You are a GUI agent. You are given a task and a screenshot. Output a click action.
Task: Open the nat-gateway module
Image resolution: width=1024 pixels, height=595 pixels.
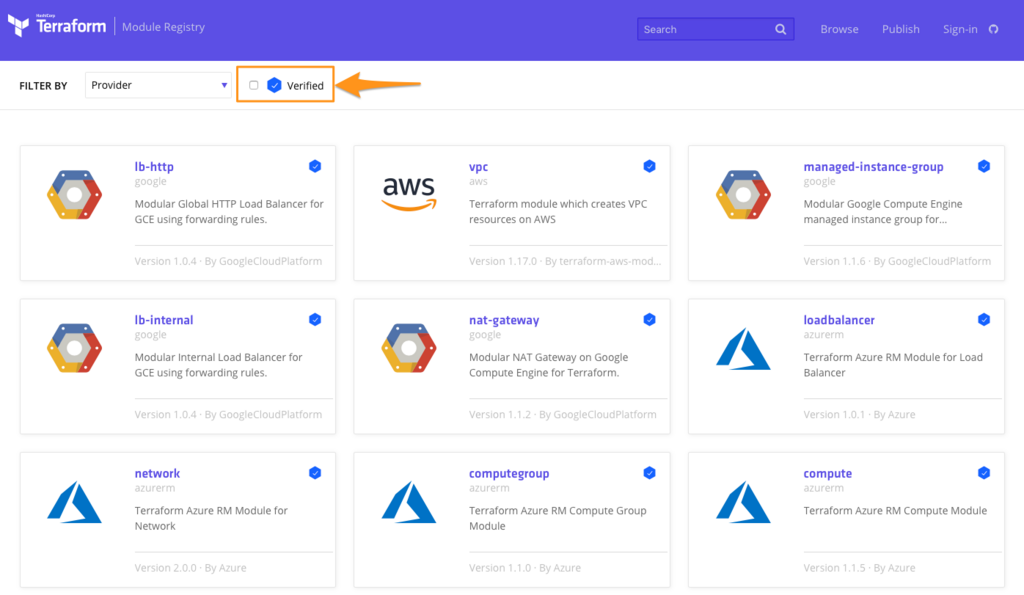(x=504, y=321)
